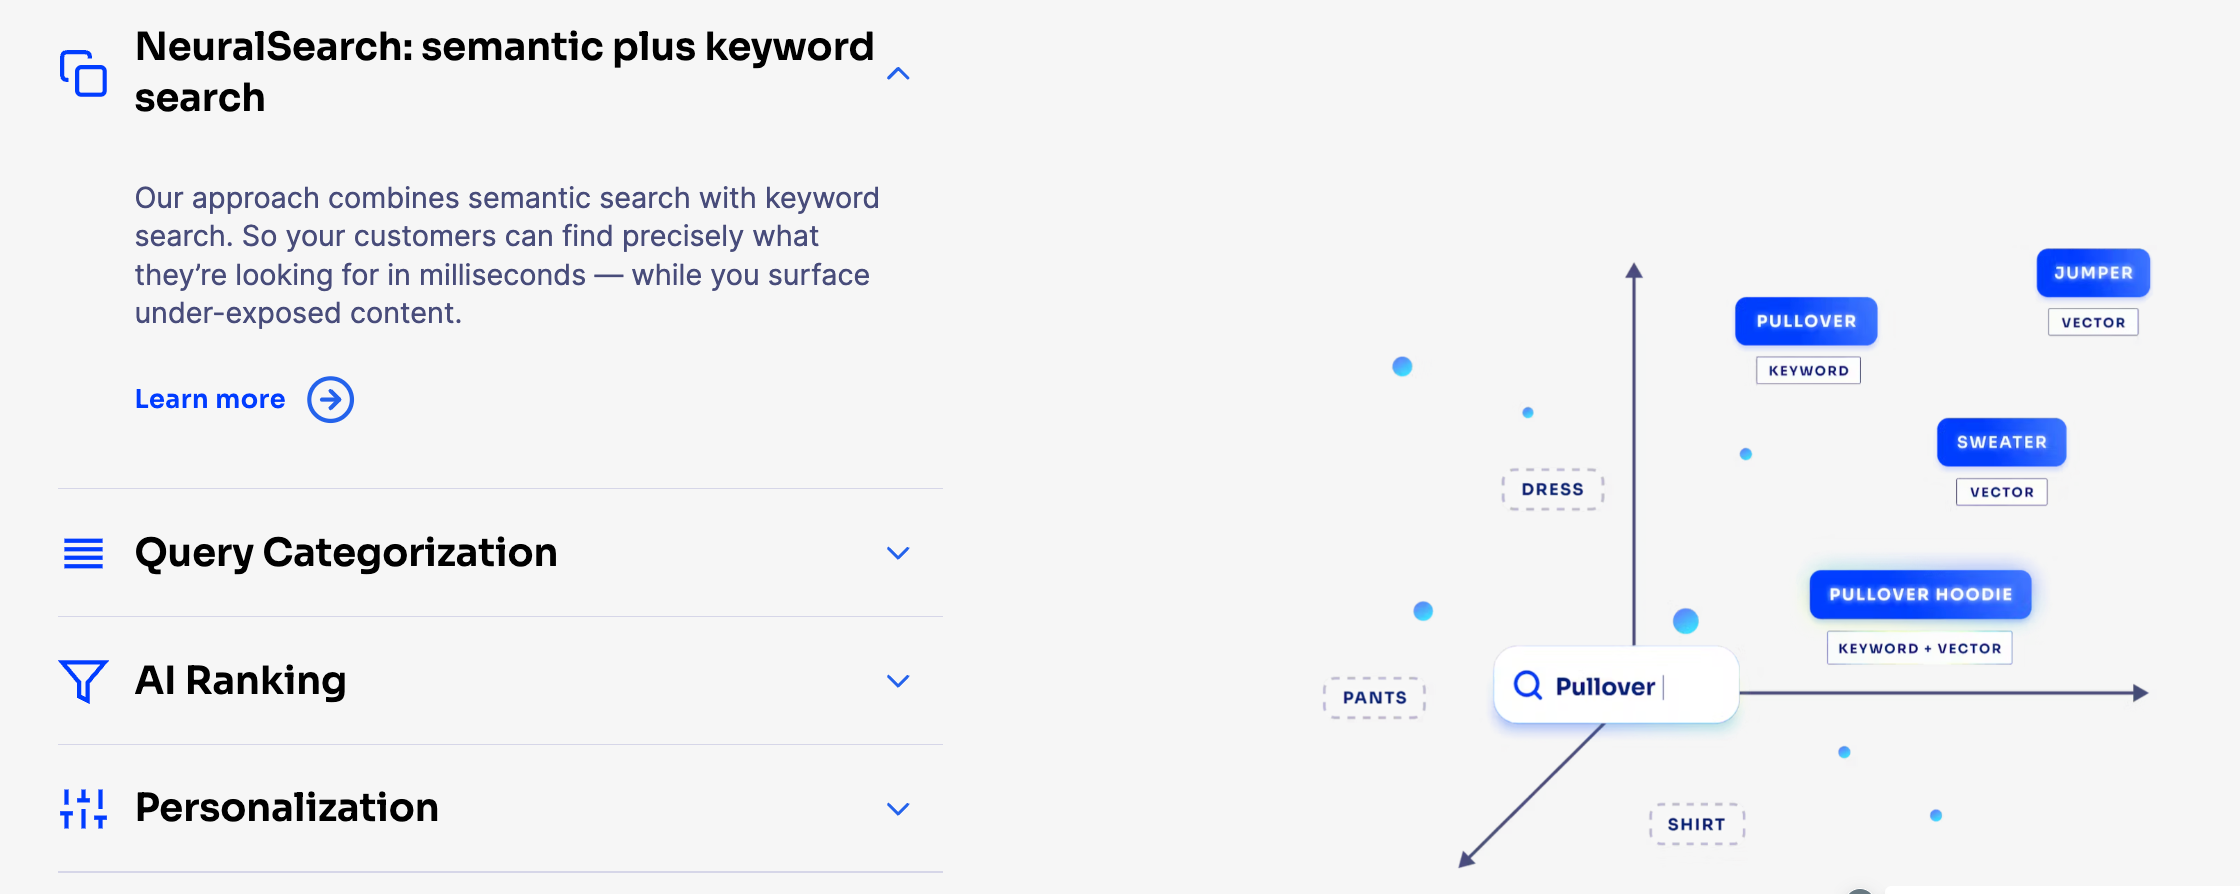Expand the AI Ranking chevron
The height and width of the screenshot is (894, 2240).
pyautogui.click(x=898, y=681)
